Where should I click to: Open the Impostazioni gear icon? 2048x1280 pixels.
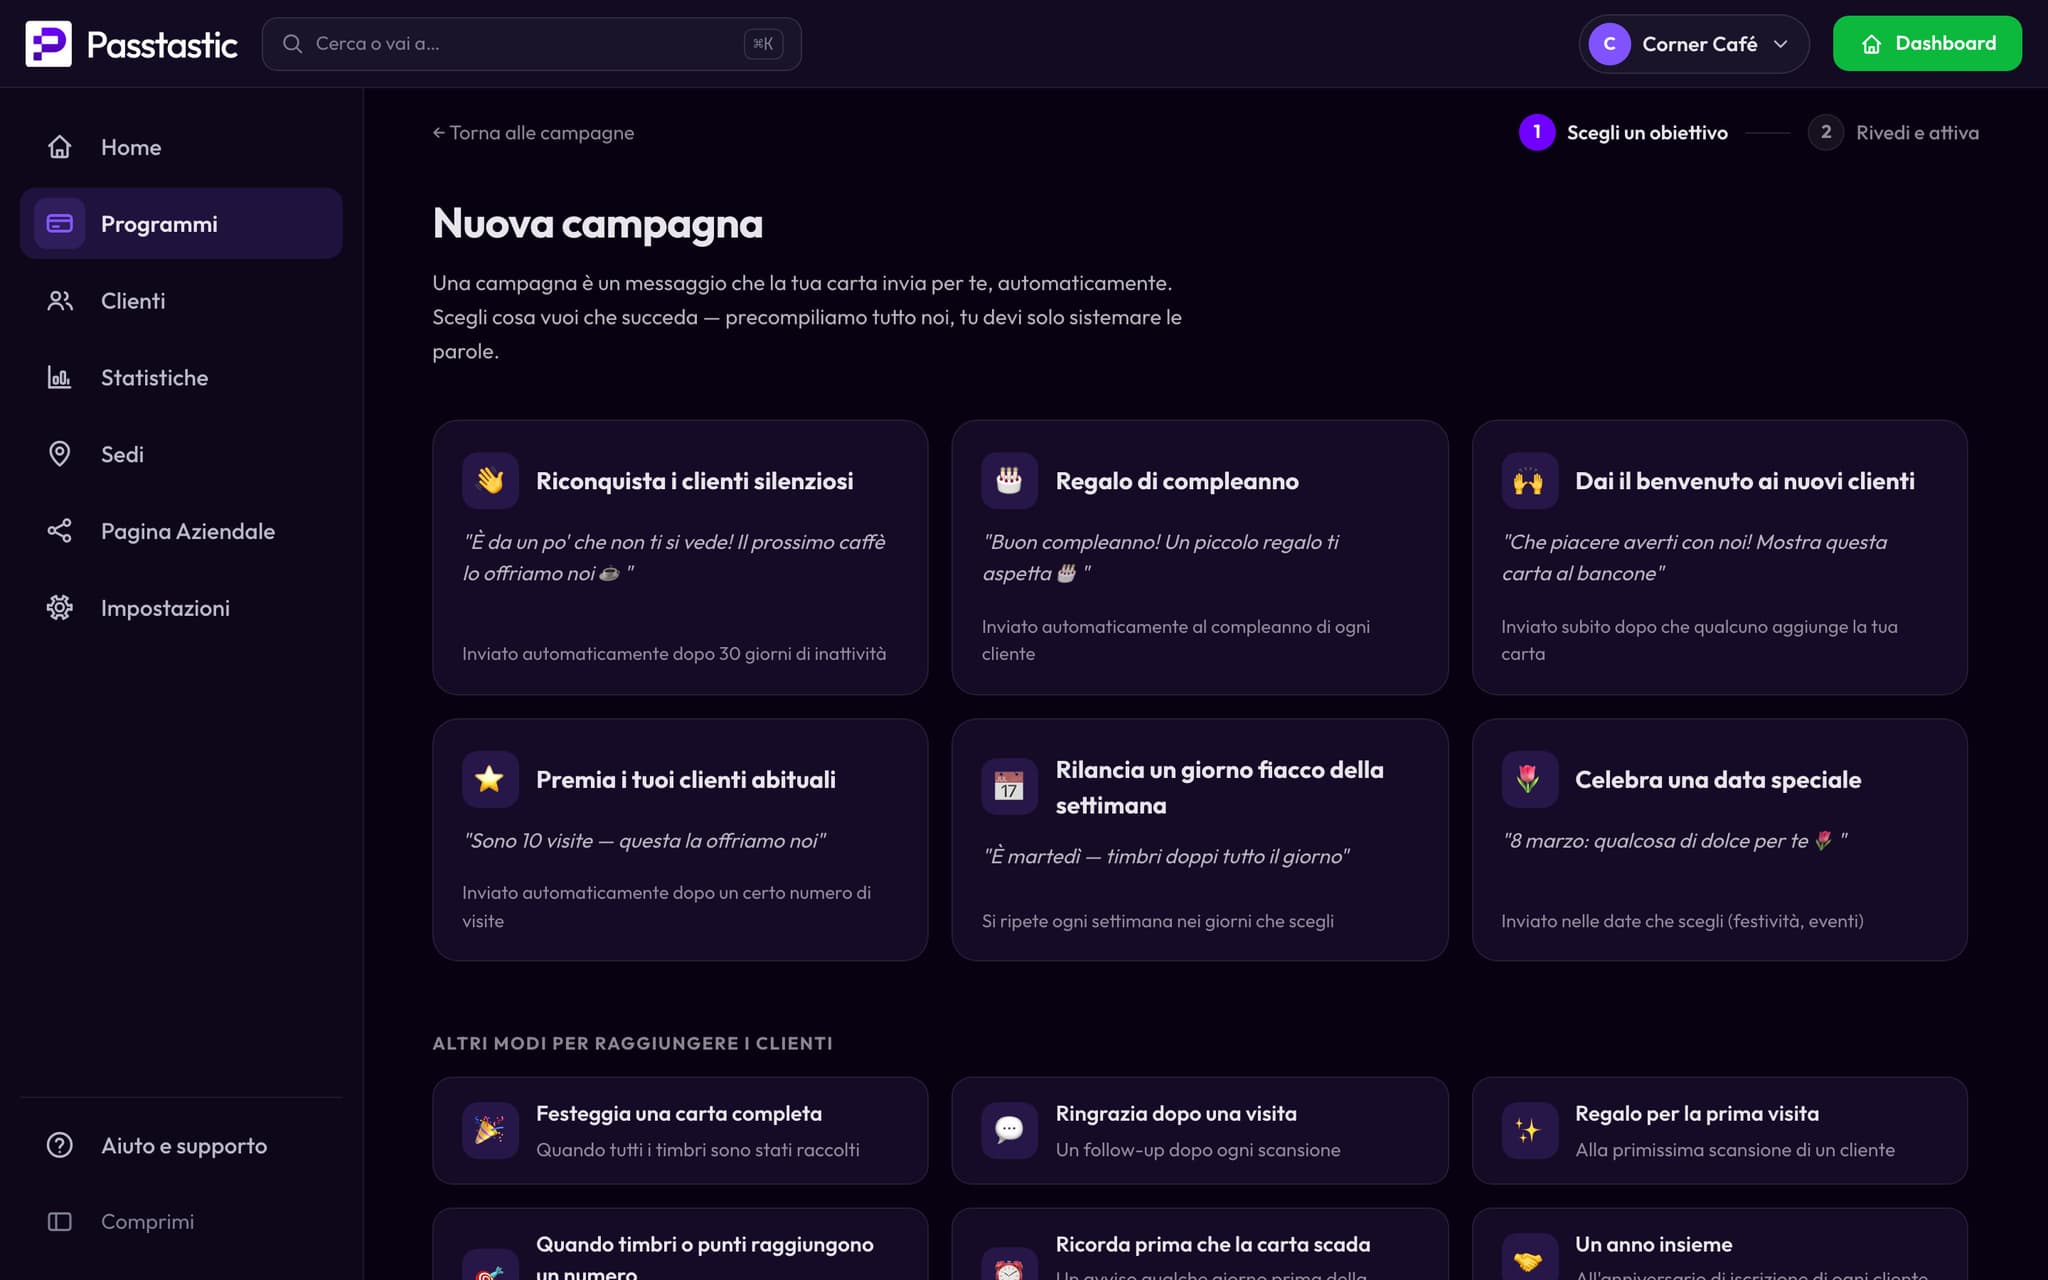coord(60,608)
